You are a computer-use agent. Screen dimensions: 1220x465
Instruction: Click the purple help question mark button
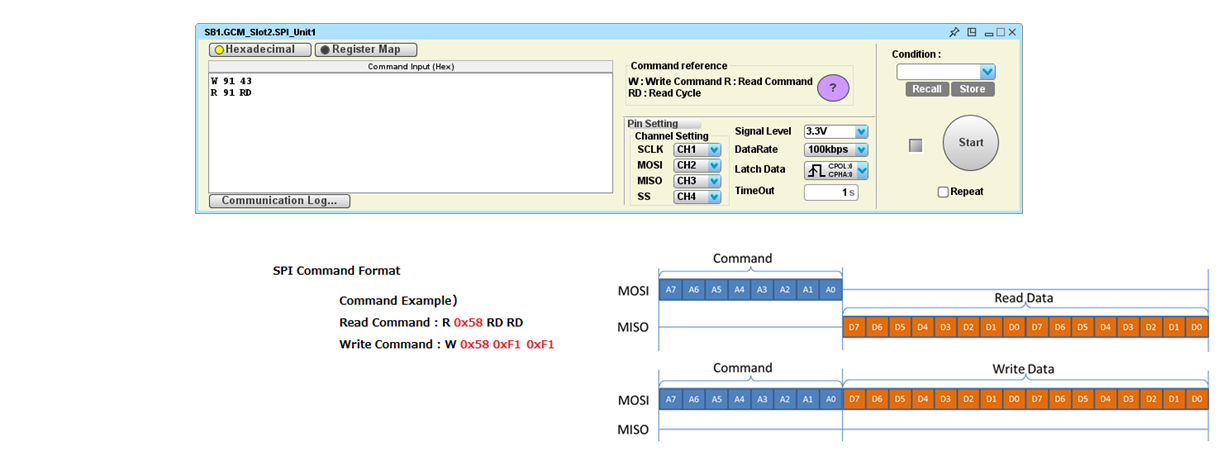pos(833,88)
